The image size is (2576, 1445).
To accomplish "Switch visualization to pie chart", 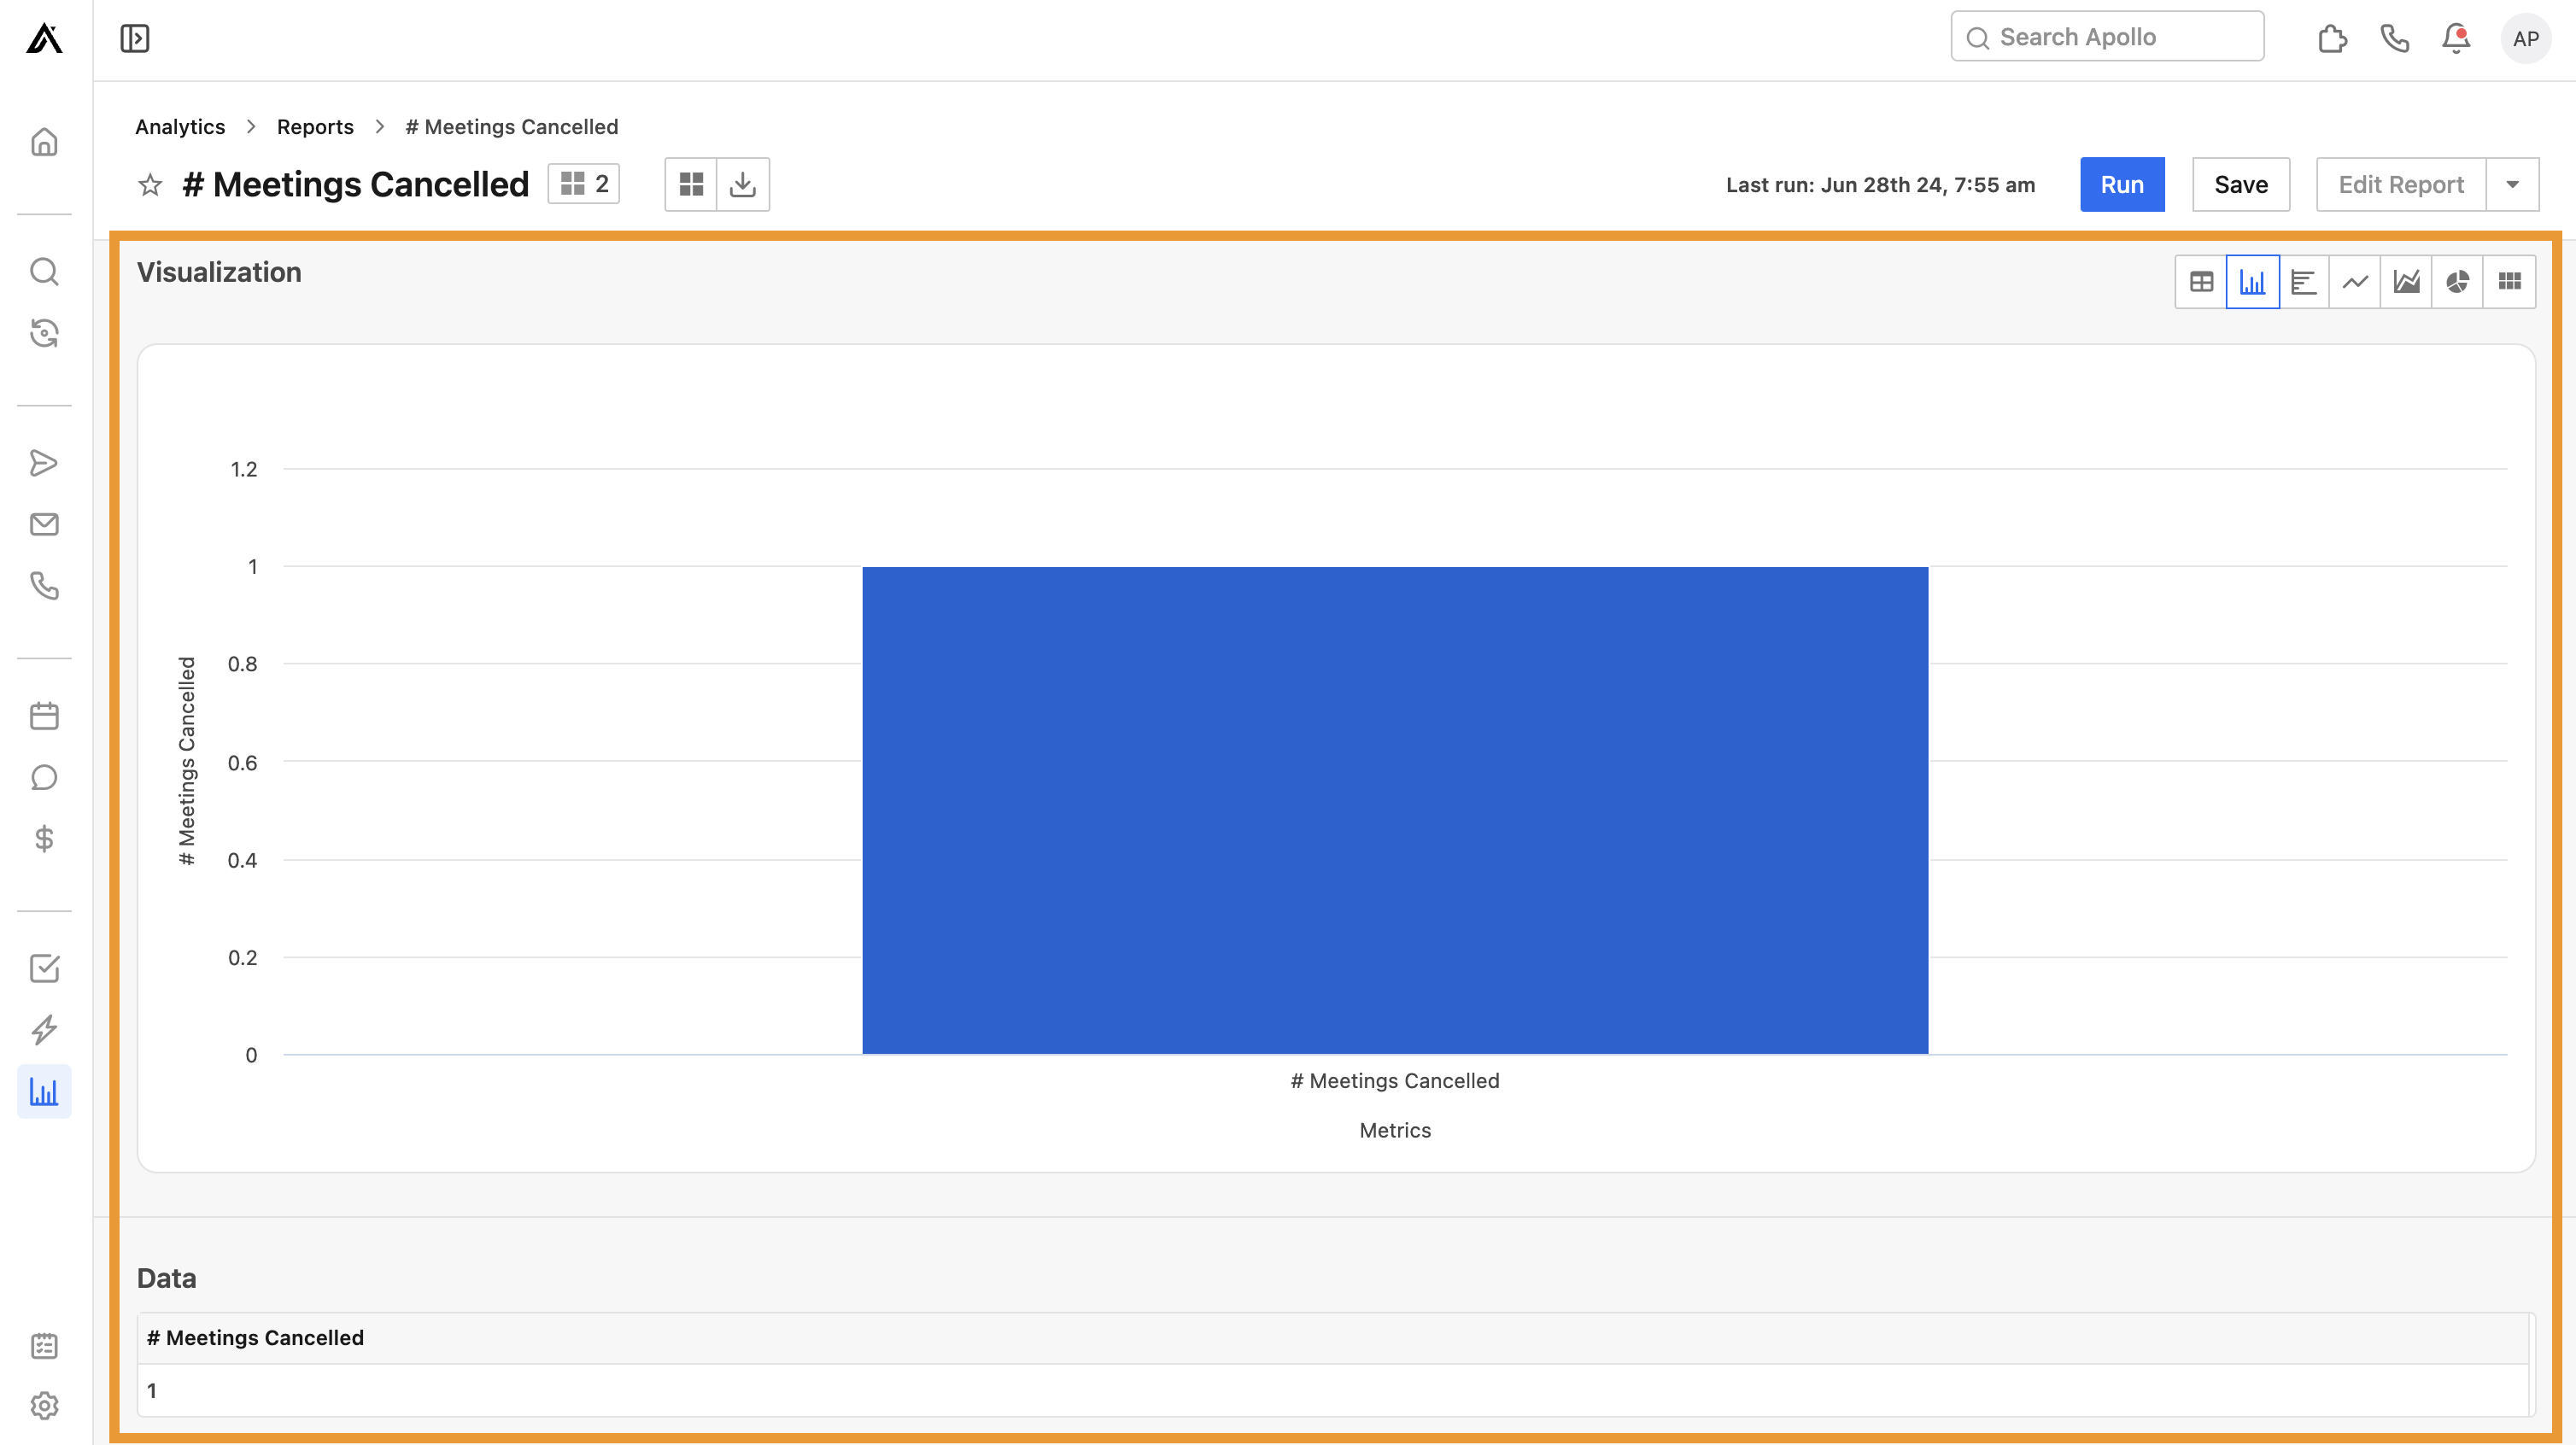I will pyautogui.click(x=2458, y=281).
